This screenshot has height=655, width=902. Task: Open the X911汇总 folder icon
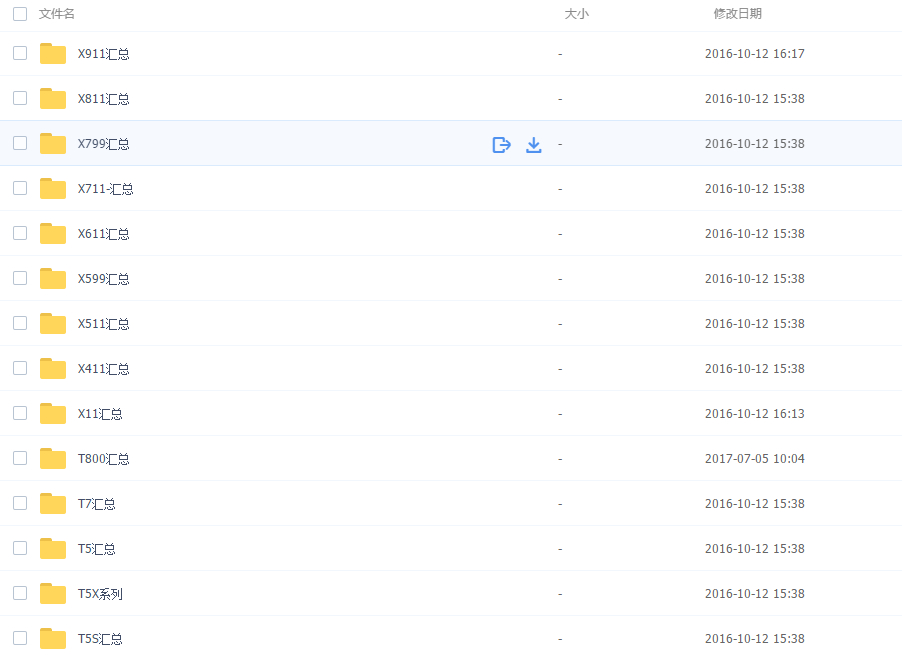(53, 53)
